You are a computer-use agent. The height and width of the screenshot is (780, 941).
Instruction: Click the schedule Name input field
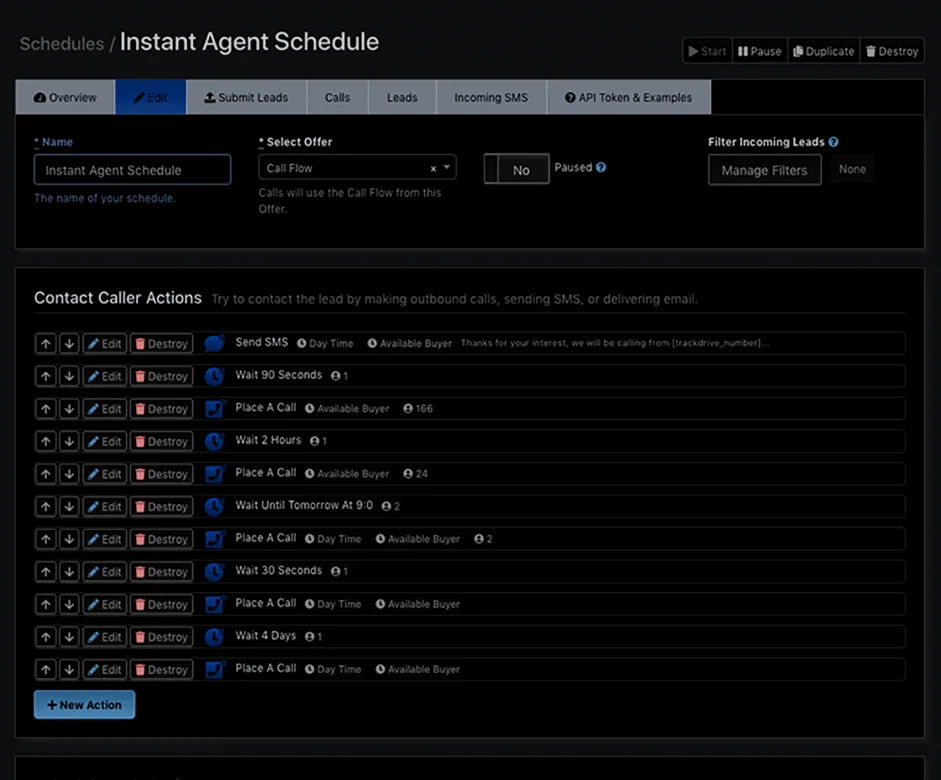click(132, 170)
